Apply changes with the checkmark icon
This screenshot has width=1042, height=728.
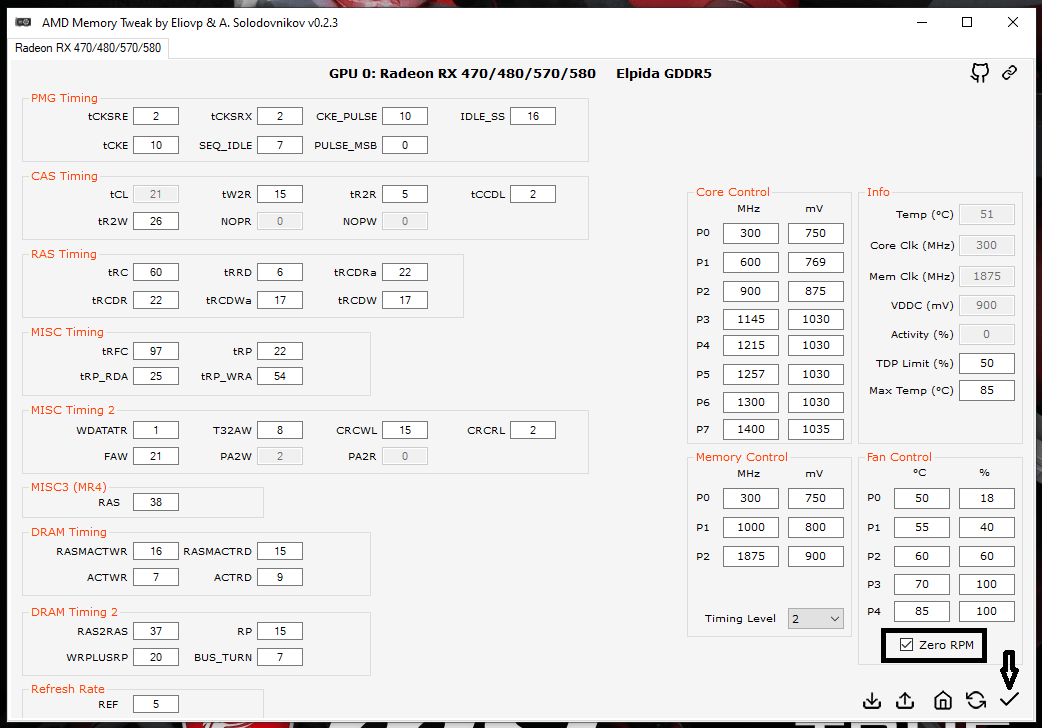(x=1009, y=699)
